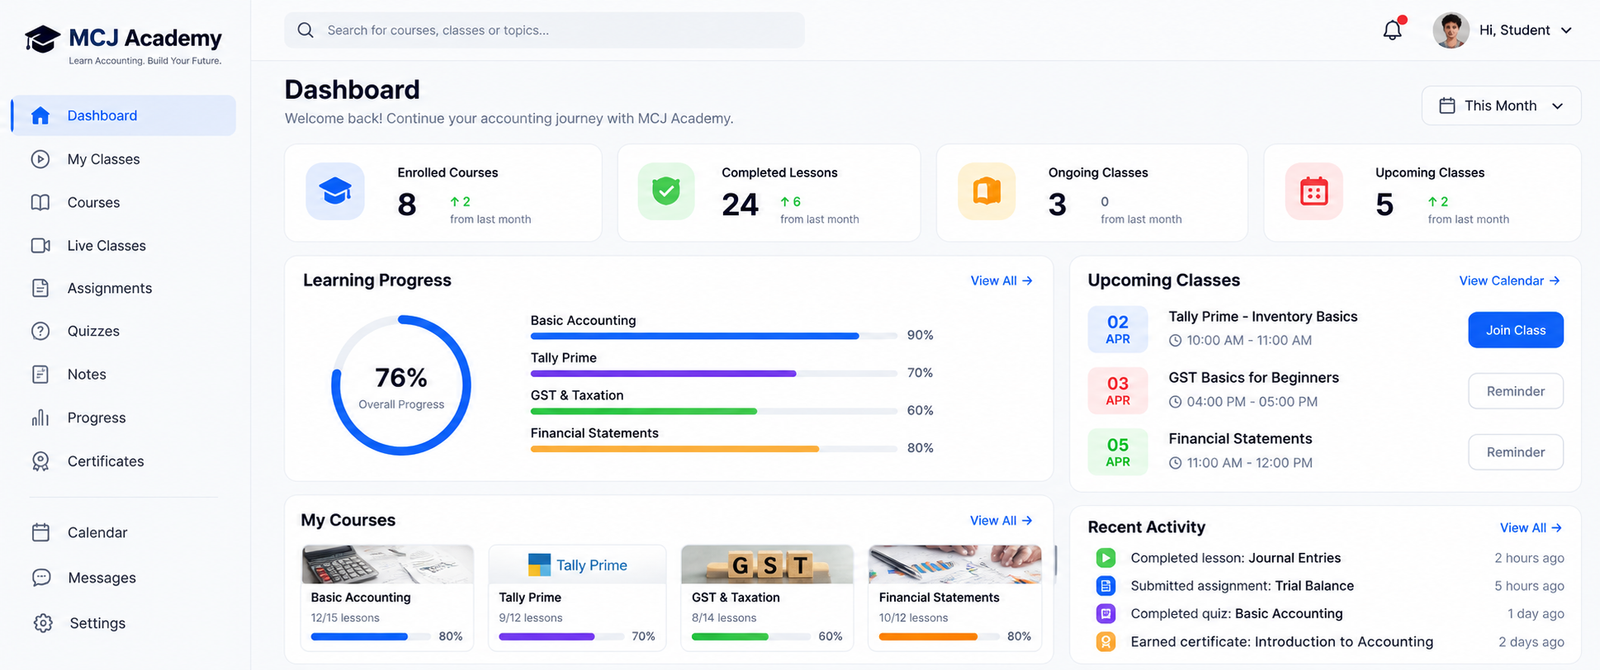This screenshot has width=1600, height=670.
Task: Click the Settings gear icon in sidebar
Action: 42,623
